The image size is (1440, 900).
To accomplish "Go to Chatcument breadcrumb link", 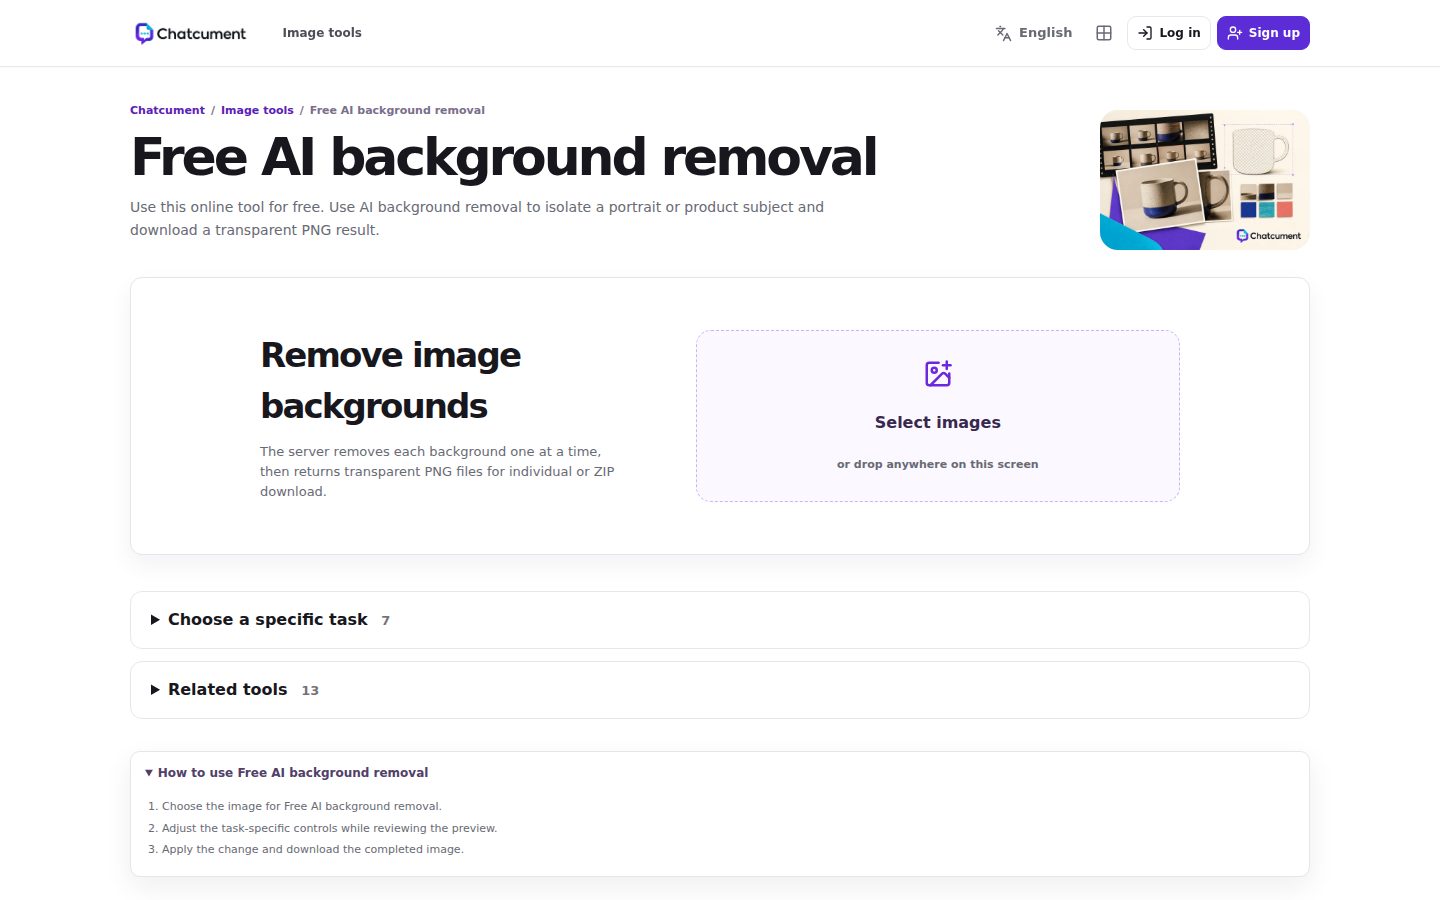I will (167, 110).
